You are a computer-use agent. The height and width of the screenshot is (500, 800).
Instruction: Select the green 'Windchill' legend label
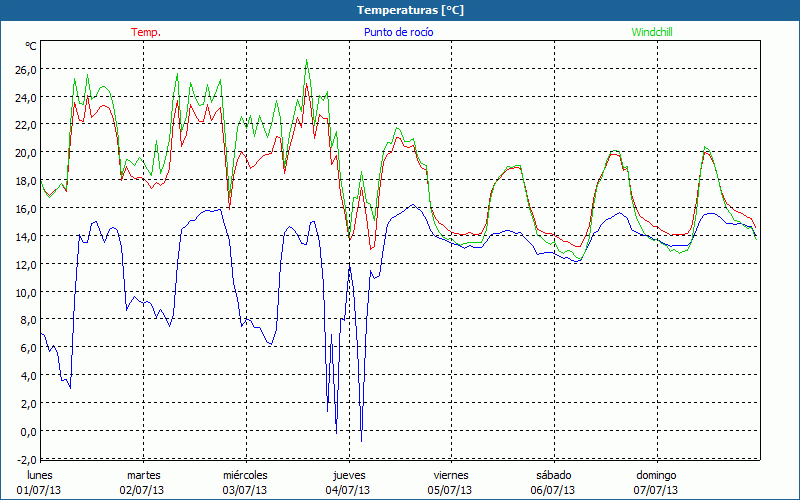pos(653,32)
